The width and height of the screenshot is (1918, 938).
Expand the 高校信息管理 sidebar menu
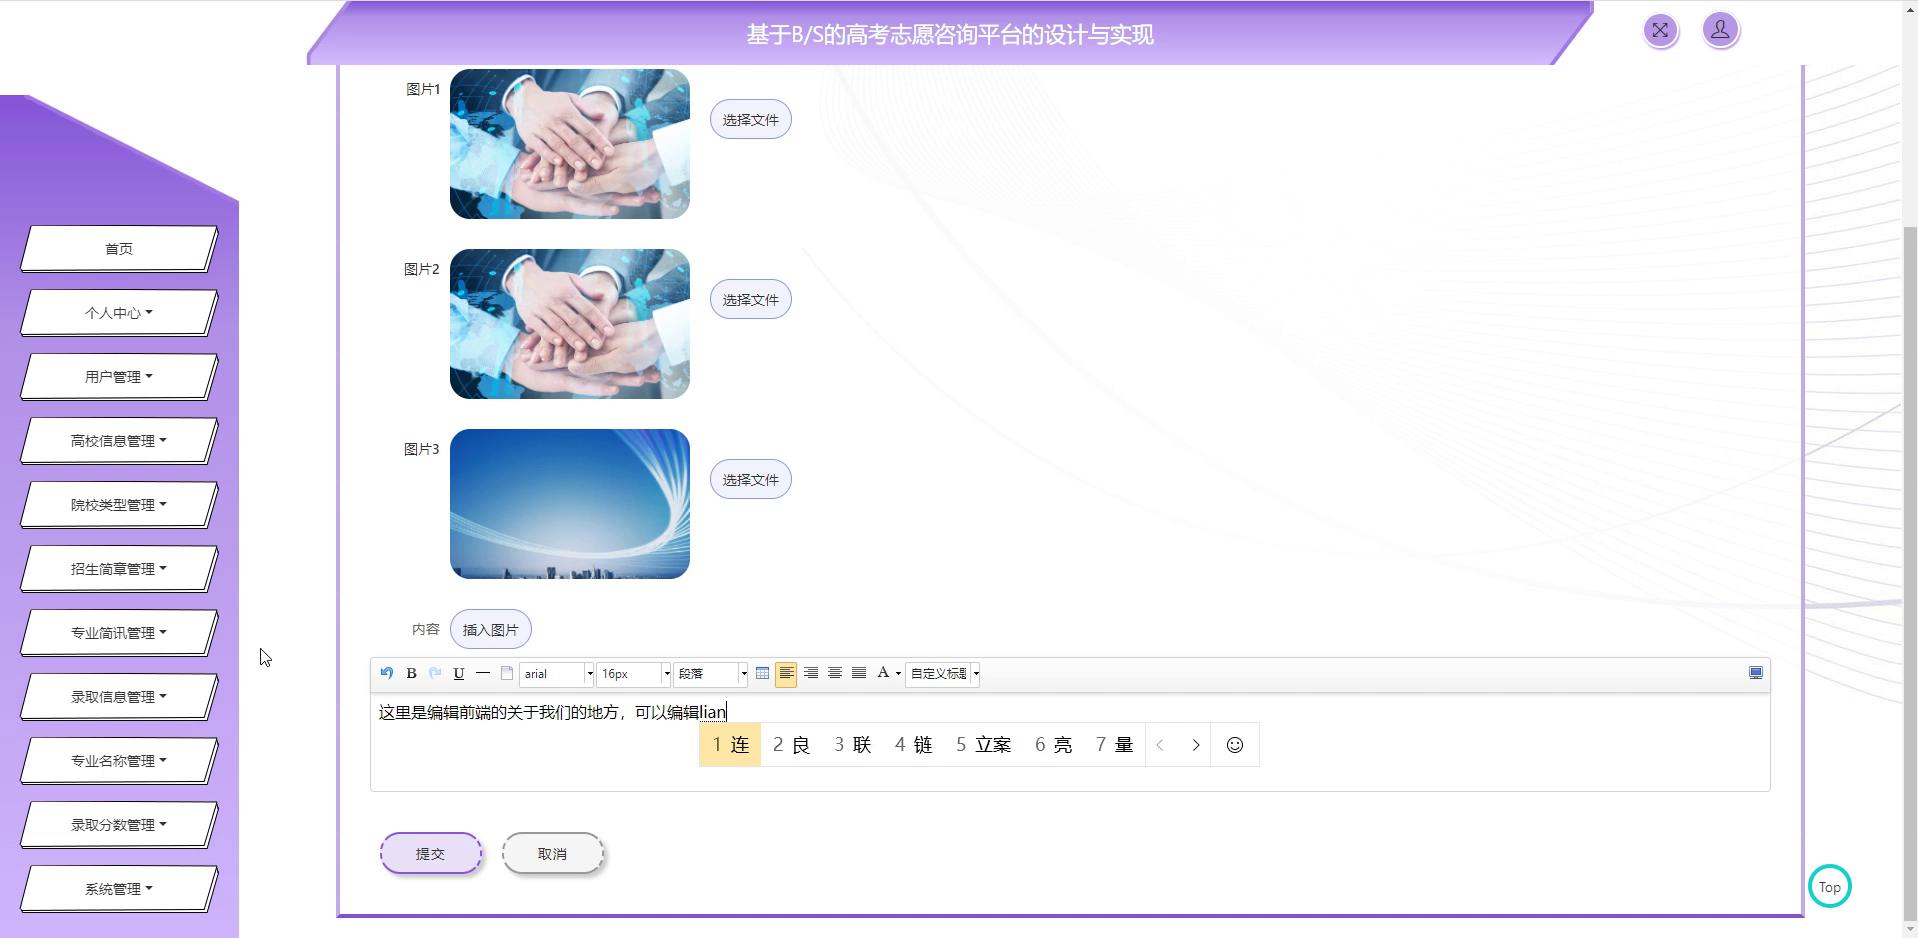(x=119, y=441)
